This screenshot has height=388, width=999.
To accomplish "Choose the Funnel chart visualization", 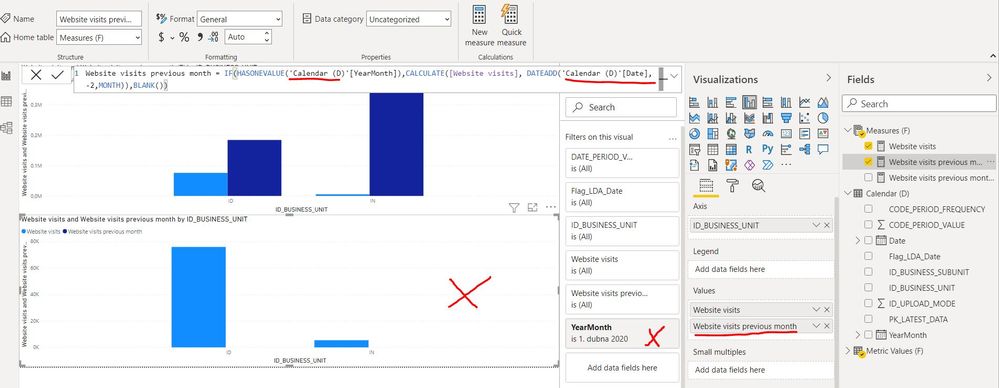I will 786,118.
